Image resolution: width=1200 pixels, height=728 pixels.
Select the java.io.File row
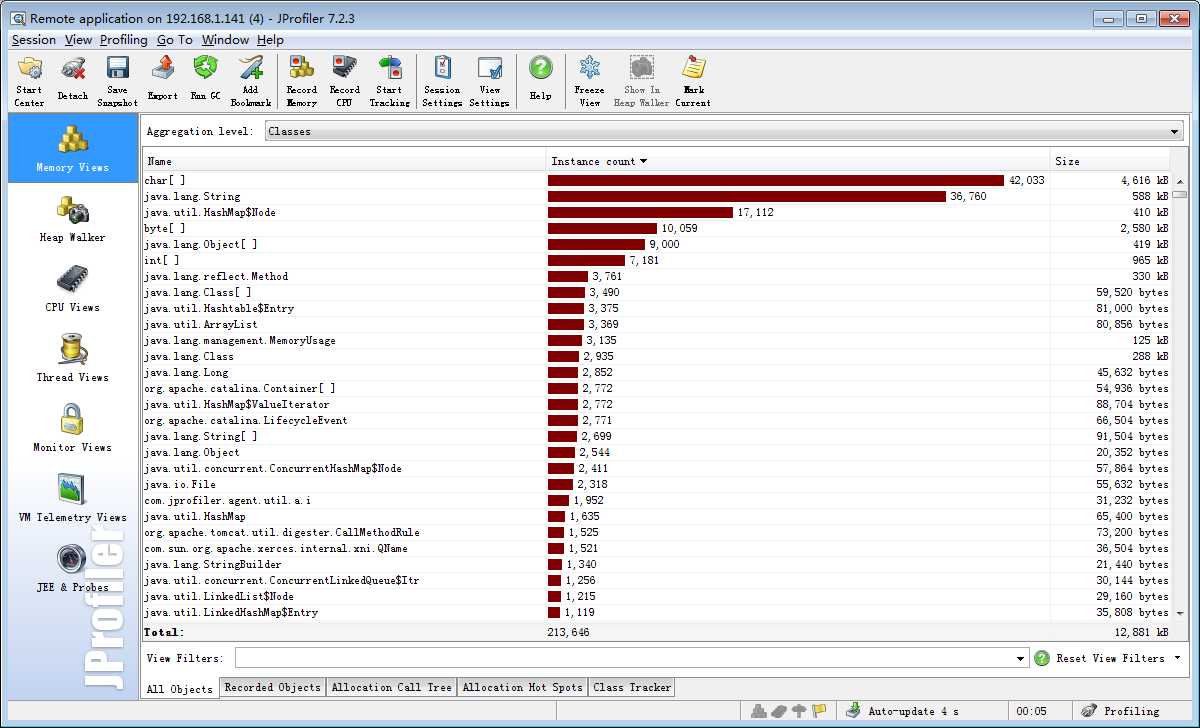[657, 484]
